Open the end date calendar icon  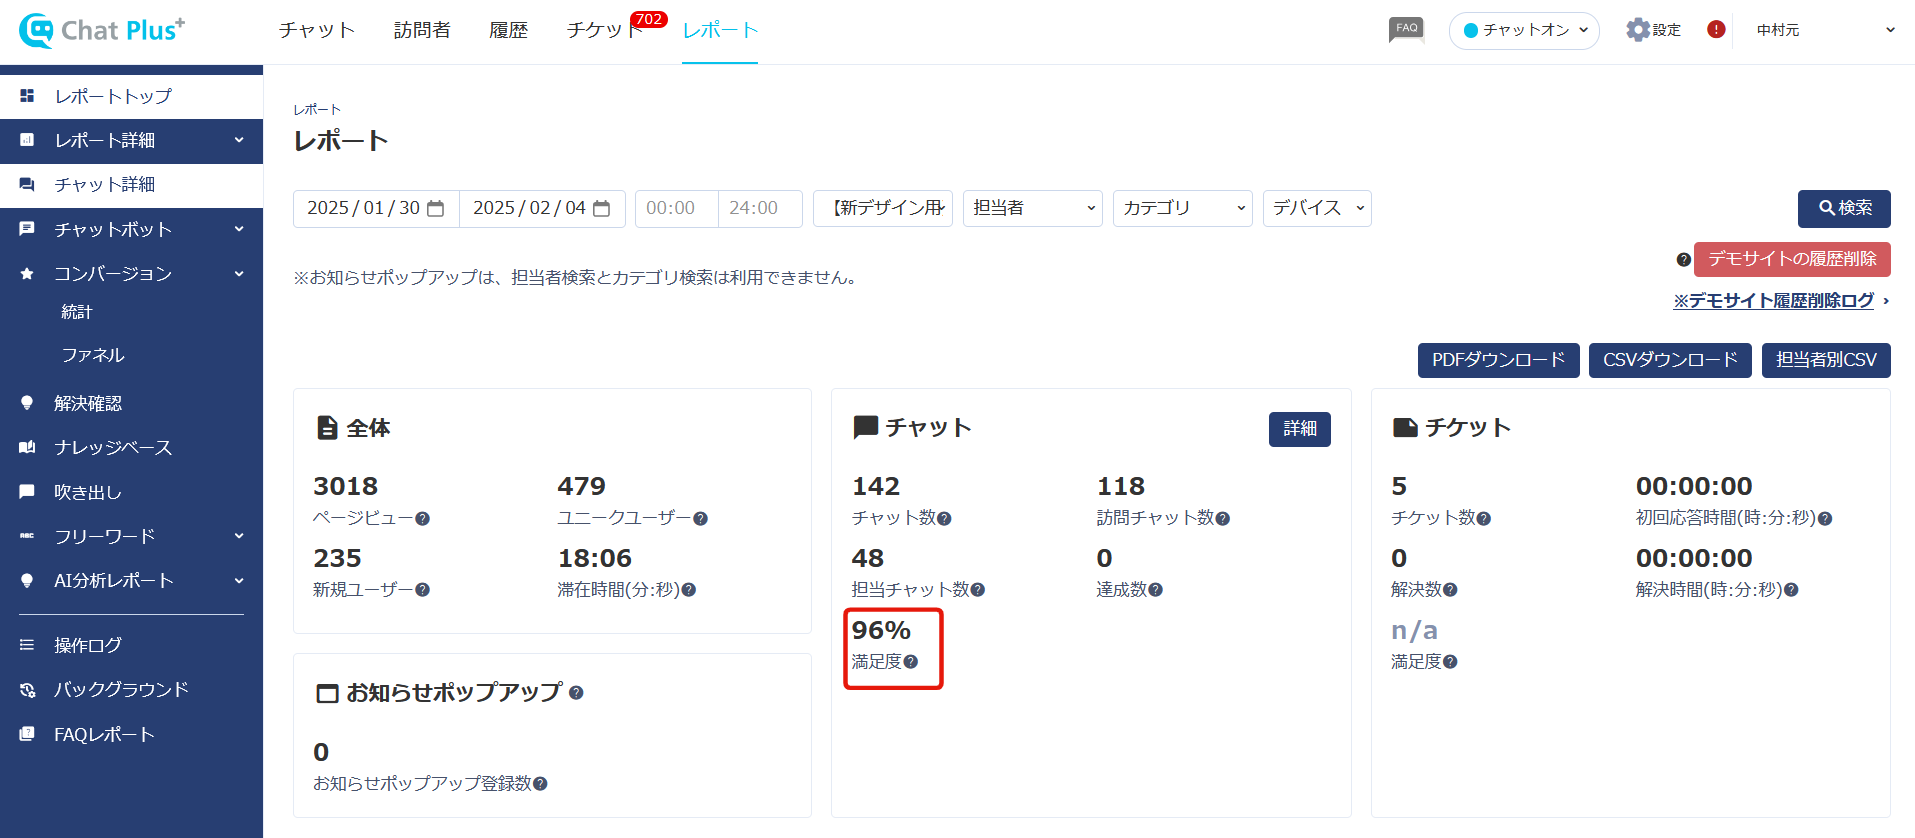pyautogui.click(x=601, y=208)
